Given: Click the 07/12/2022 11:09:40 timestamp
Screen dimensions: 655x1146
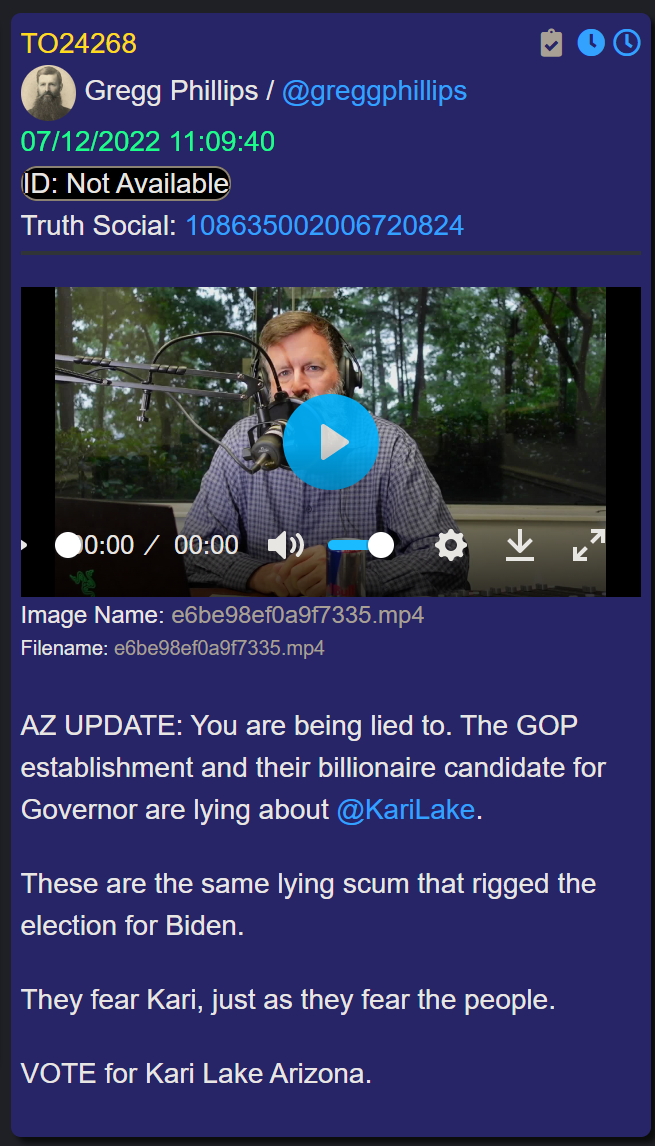Looking at the screenshot, I should click(x=148, y=141).
